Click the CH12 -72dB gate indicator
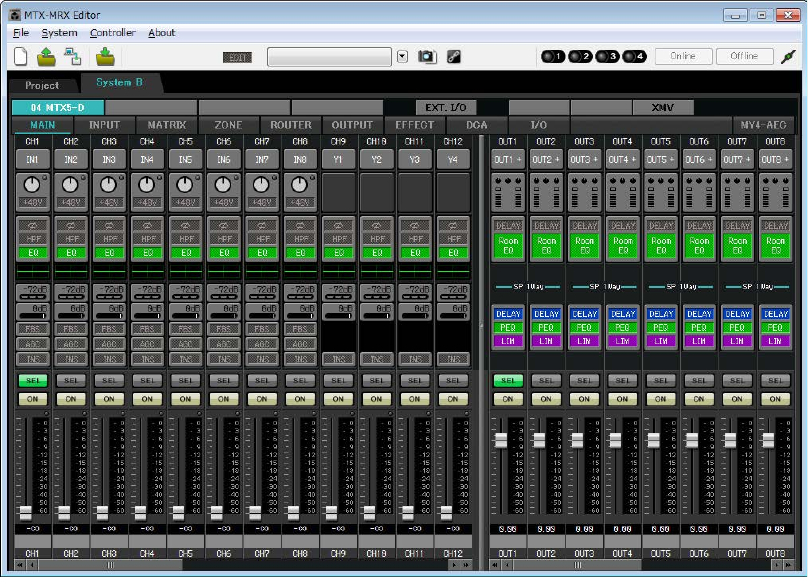Viewport: 808px width, 577px height. (x=453, y=292)
